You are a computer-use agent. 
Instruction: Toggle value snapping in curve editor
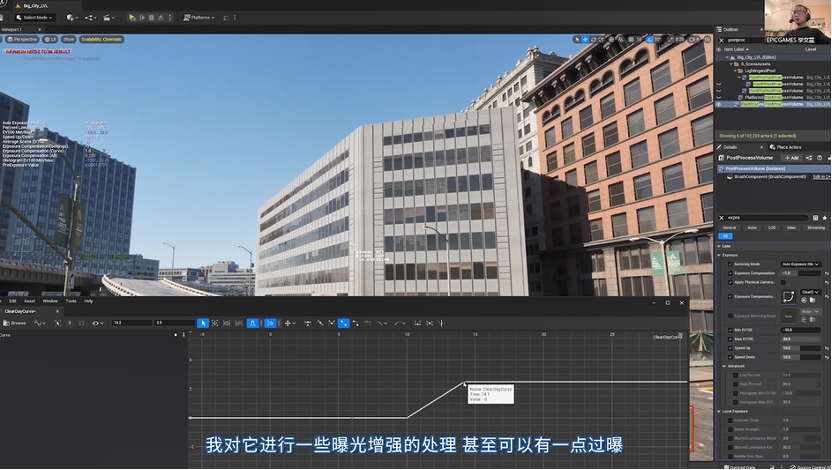pos(270,323)
